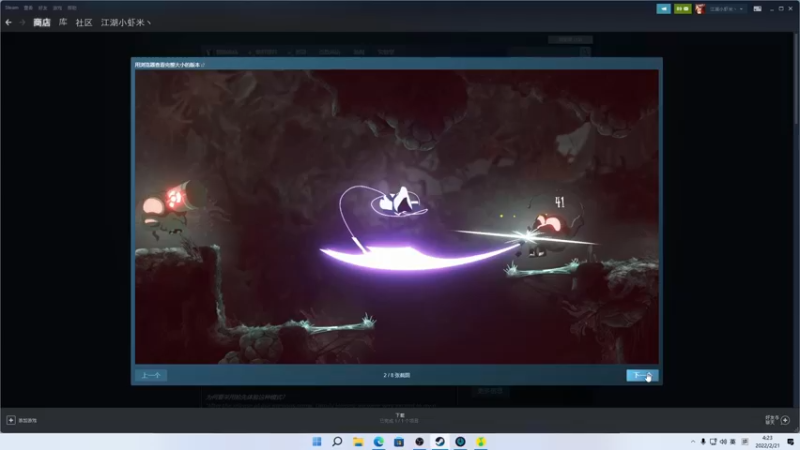Go back with the left arrow

[x=9, y=22]
